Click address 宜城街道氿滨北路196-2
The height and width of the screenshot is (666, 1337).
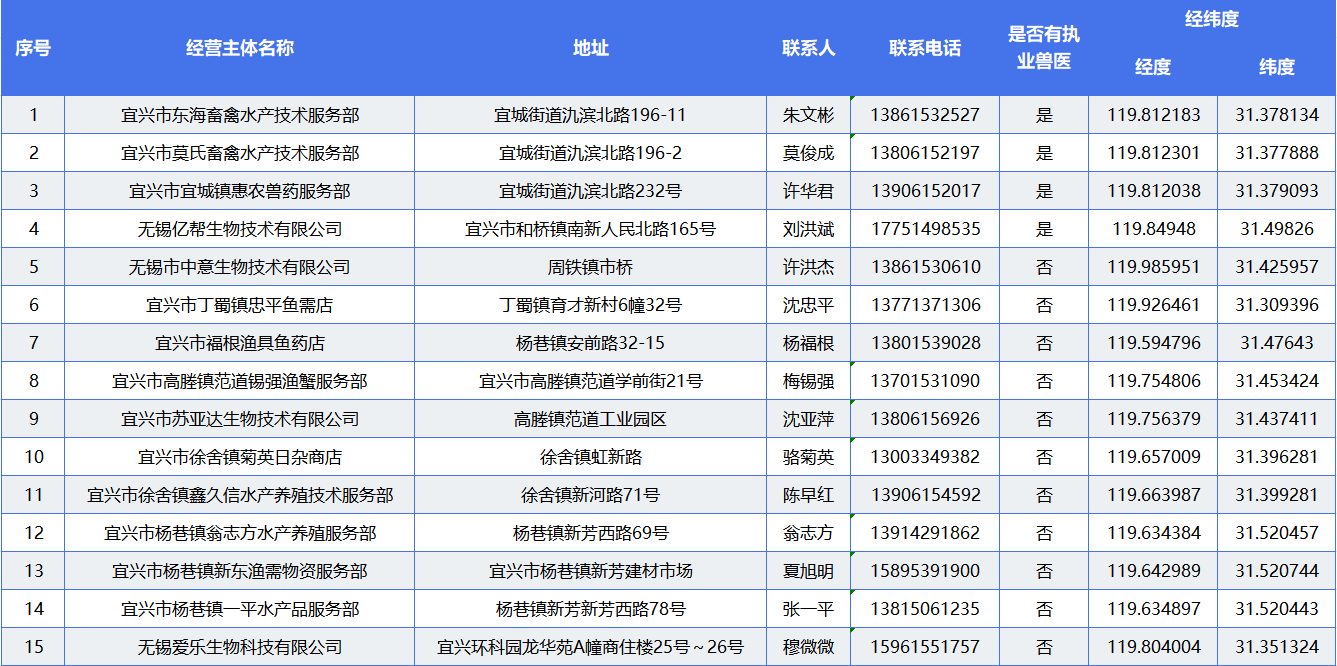tap(591, 153)
